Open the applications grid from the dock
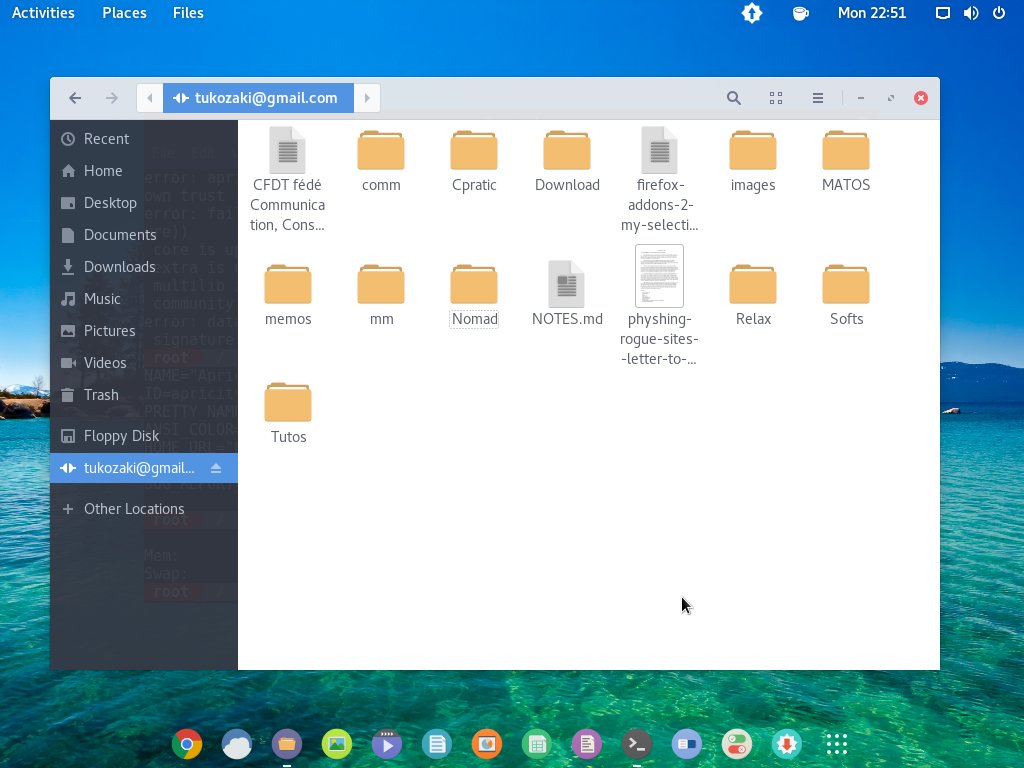Screen dimensions: 1024x768 837,744
